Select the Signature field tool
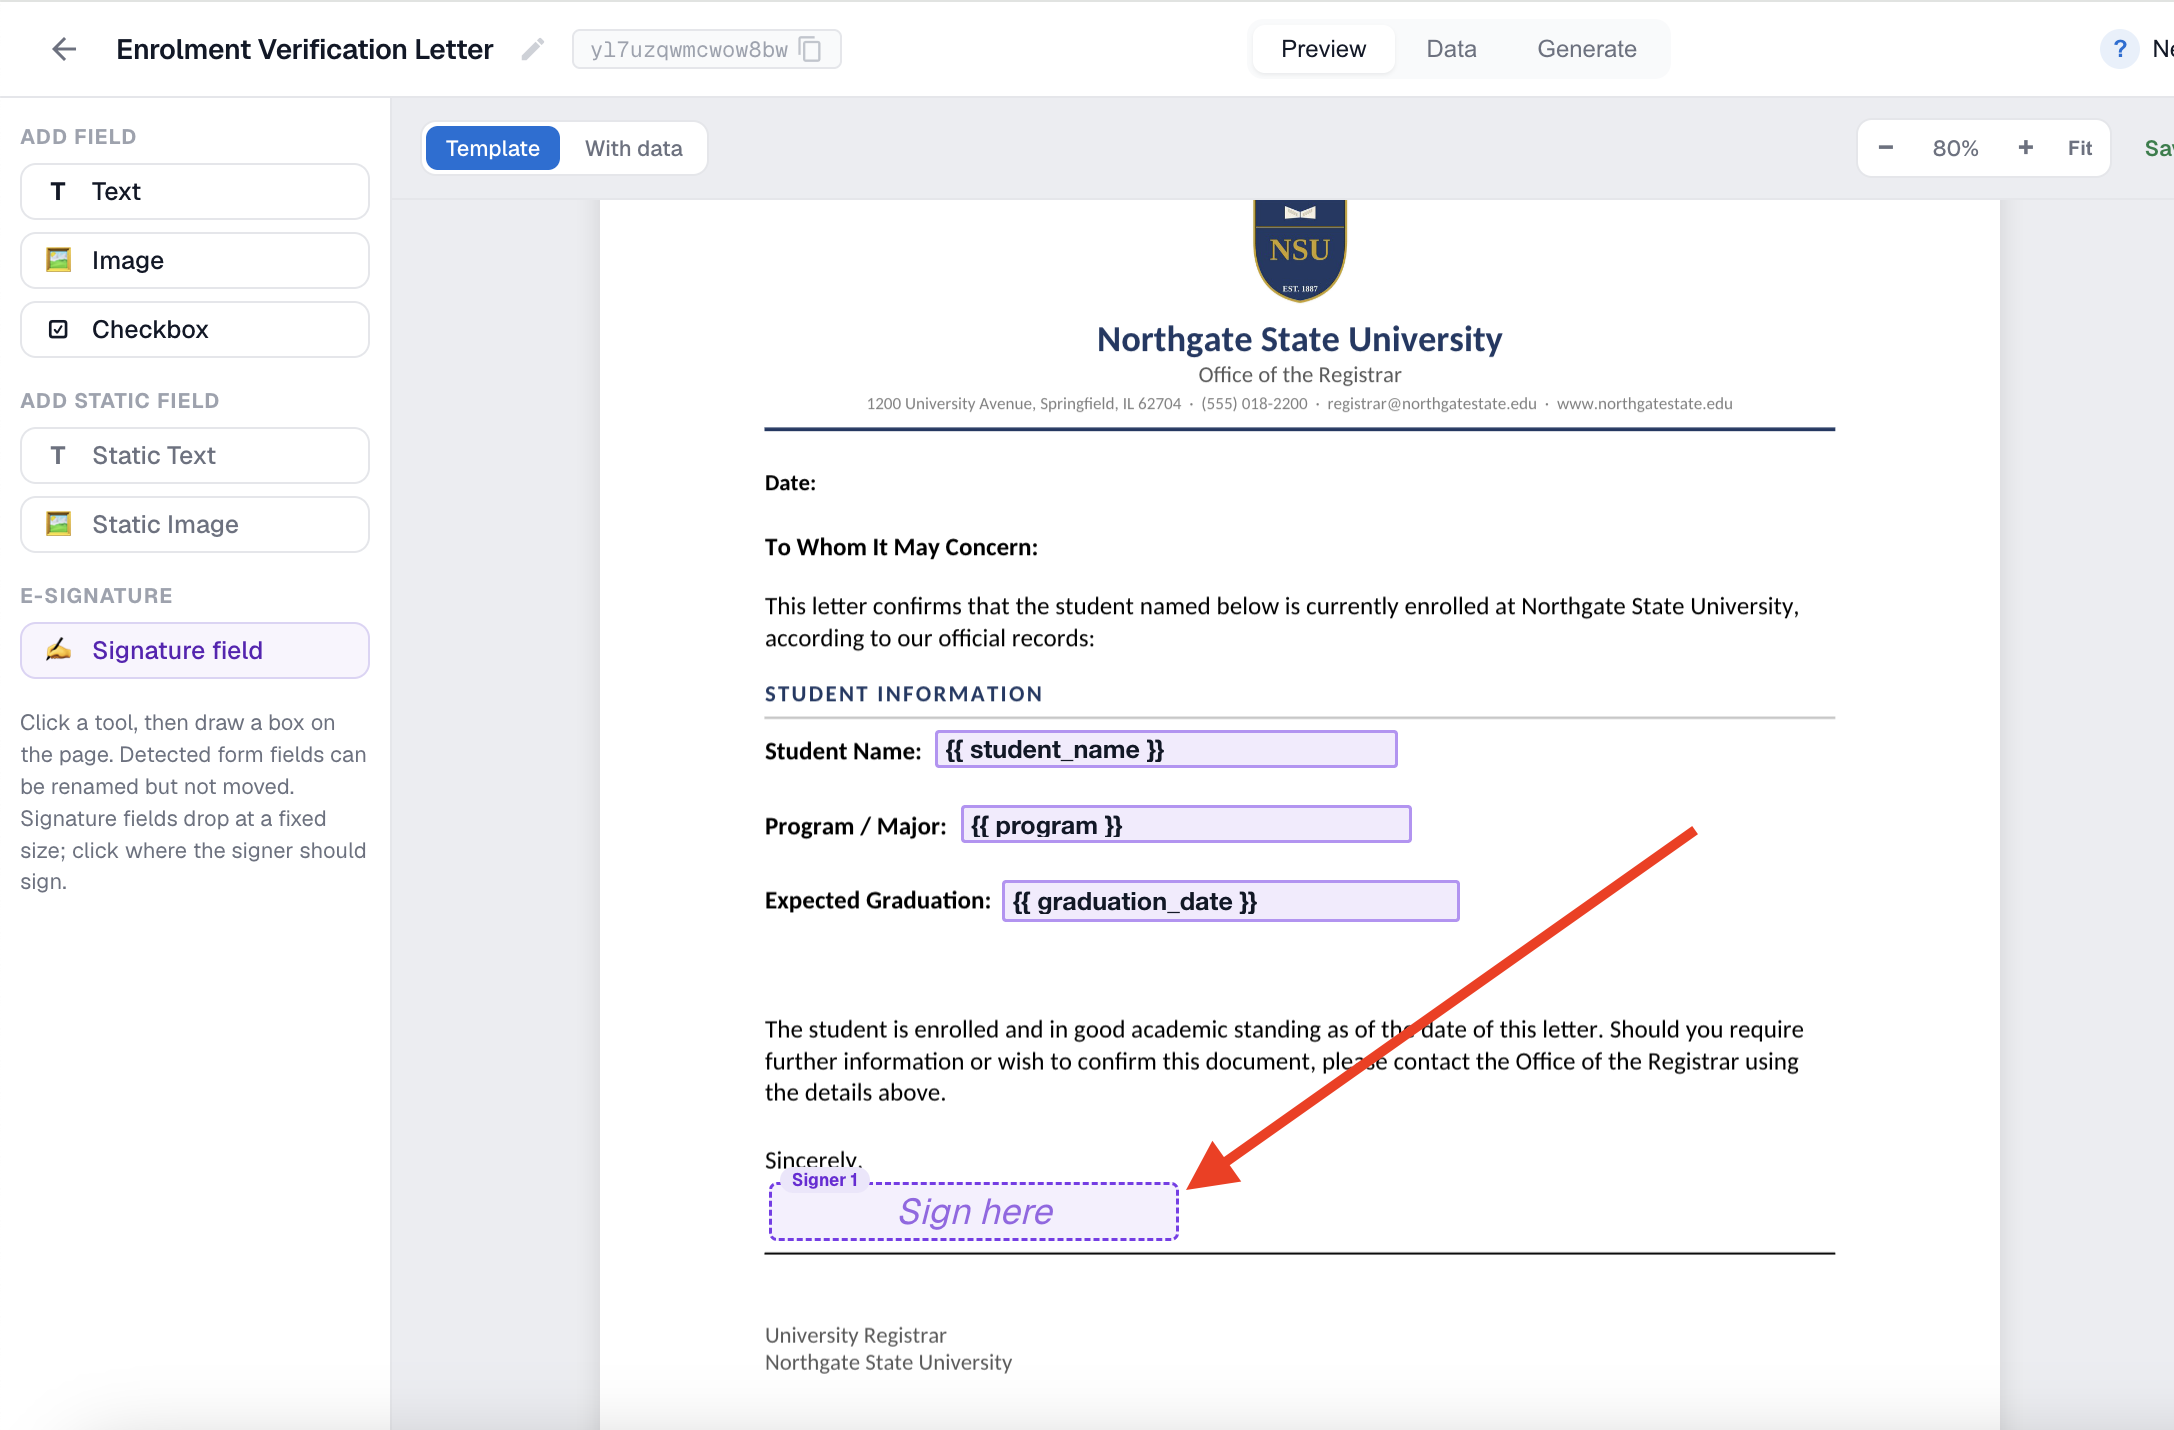Viewport: 2174px width, 1430px height. (x=195, y=650)
